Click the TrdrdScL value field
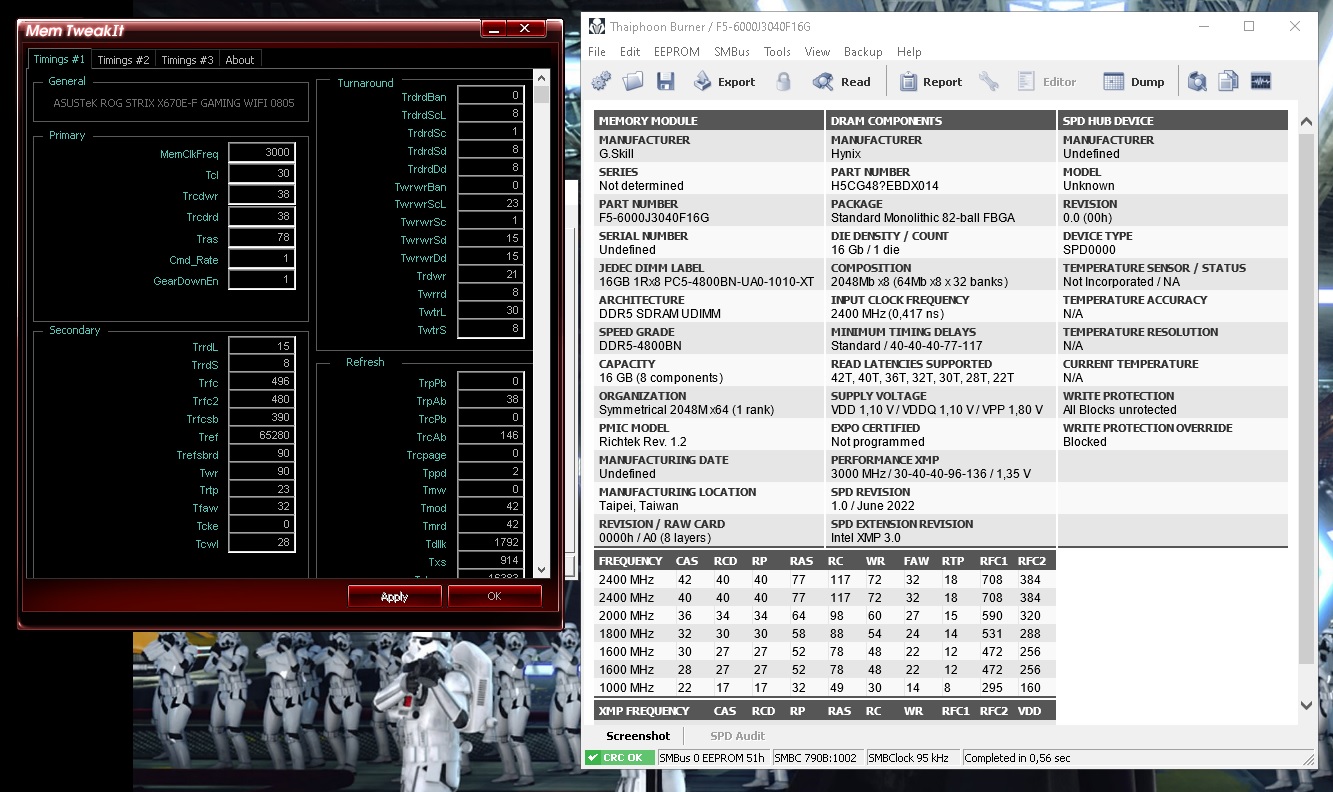Screen dimensions: 1333x792 click(x=491, y=114)
